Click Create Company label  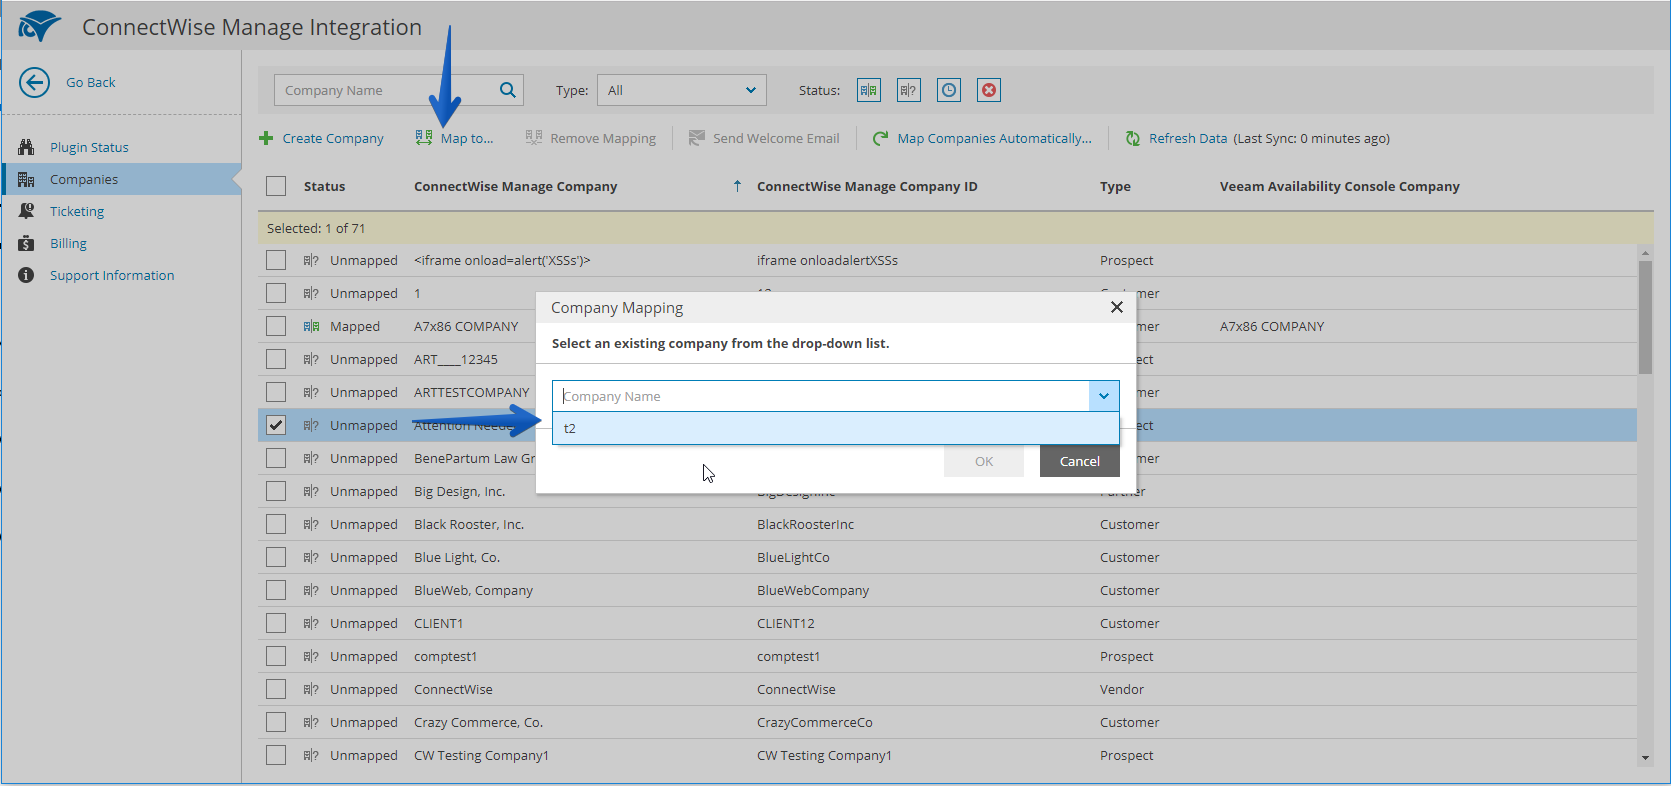(x=333, y=138)
